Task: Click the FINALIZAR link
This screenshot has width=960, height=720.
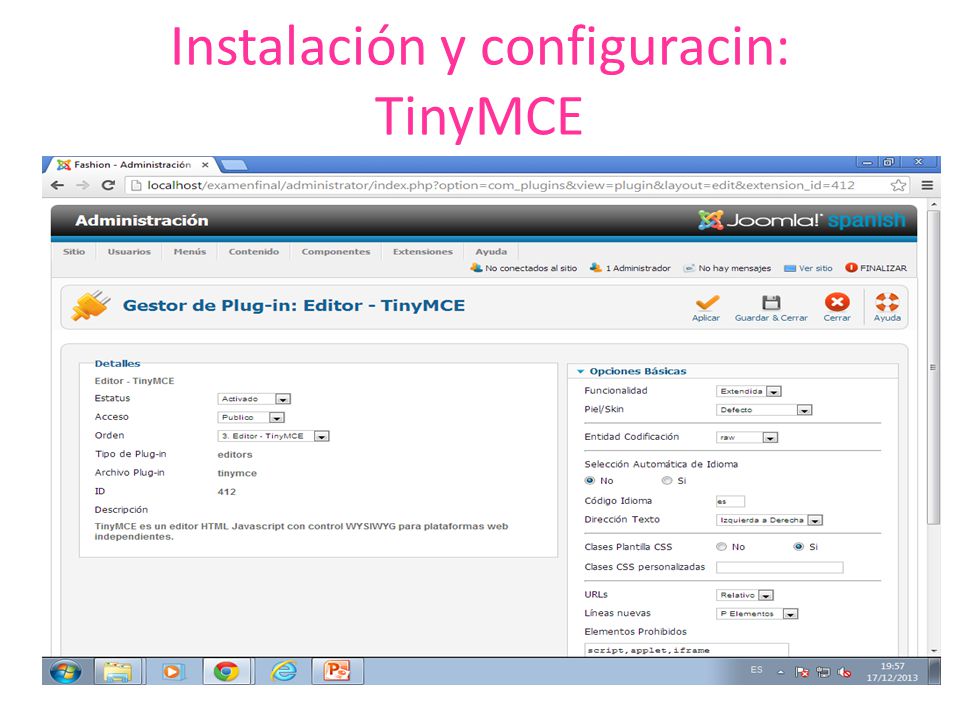Action: tap(883, 268)
